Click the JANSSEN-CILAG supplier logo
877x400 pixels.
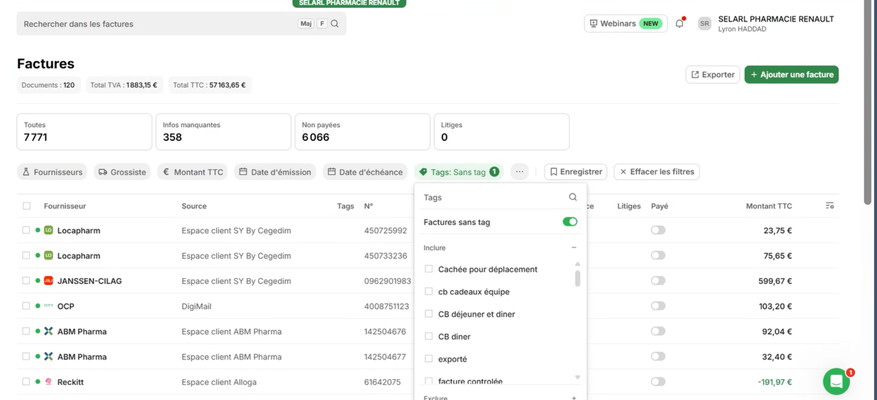48,281
